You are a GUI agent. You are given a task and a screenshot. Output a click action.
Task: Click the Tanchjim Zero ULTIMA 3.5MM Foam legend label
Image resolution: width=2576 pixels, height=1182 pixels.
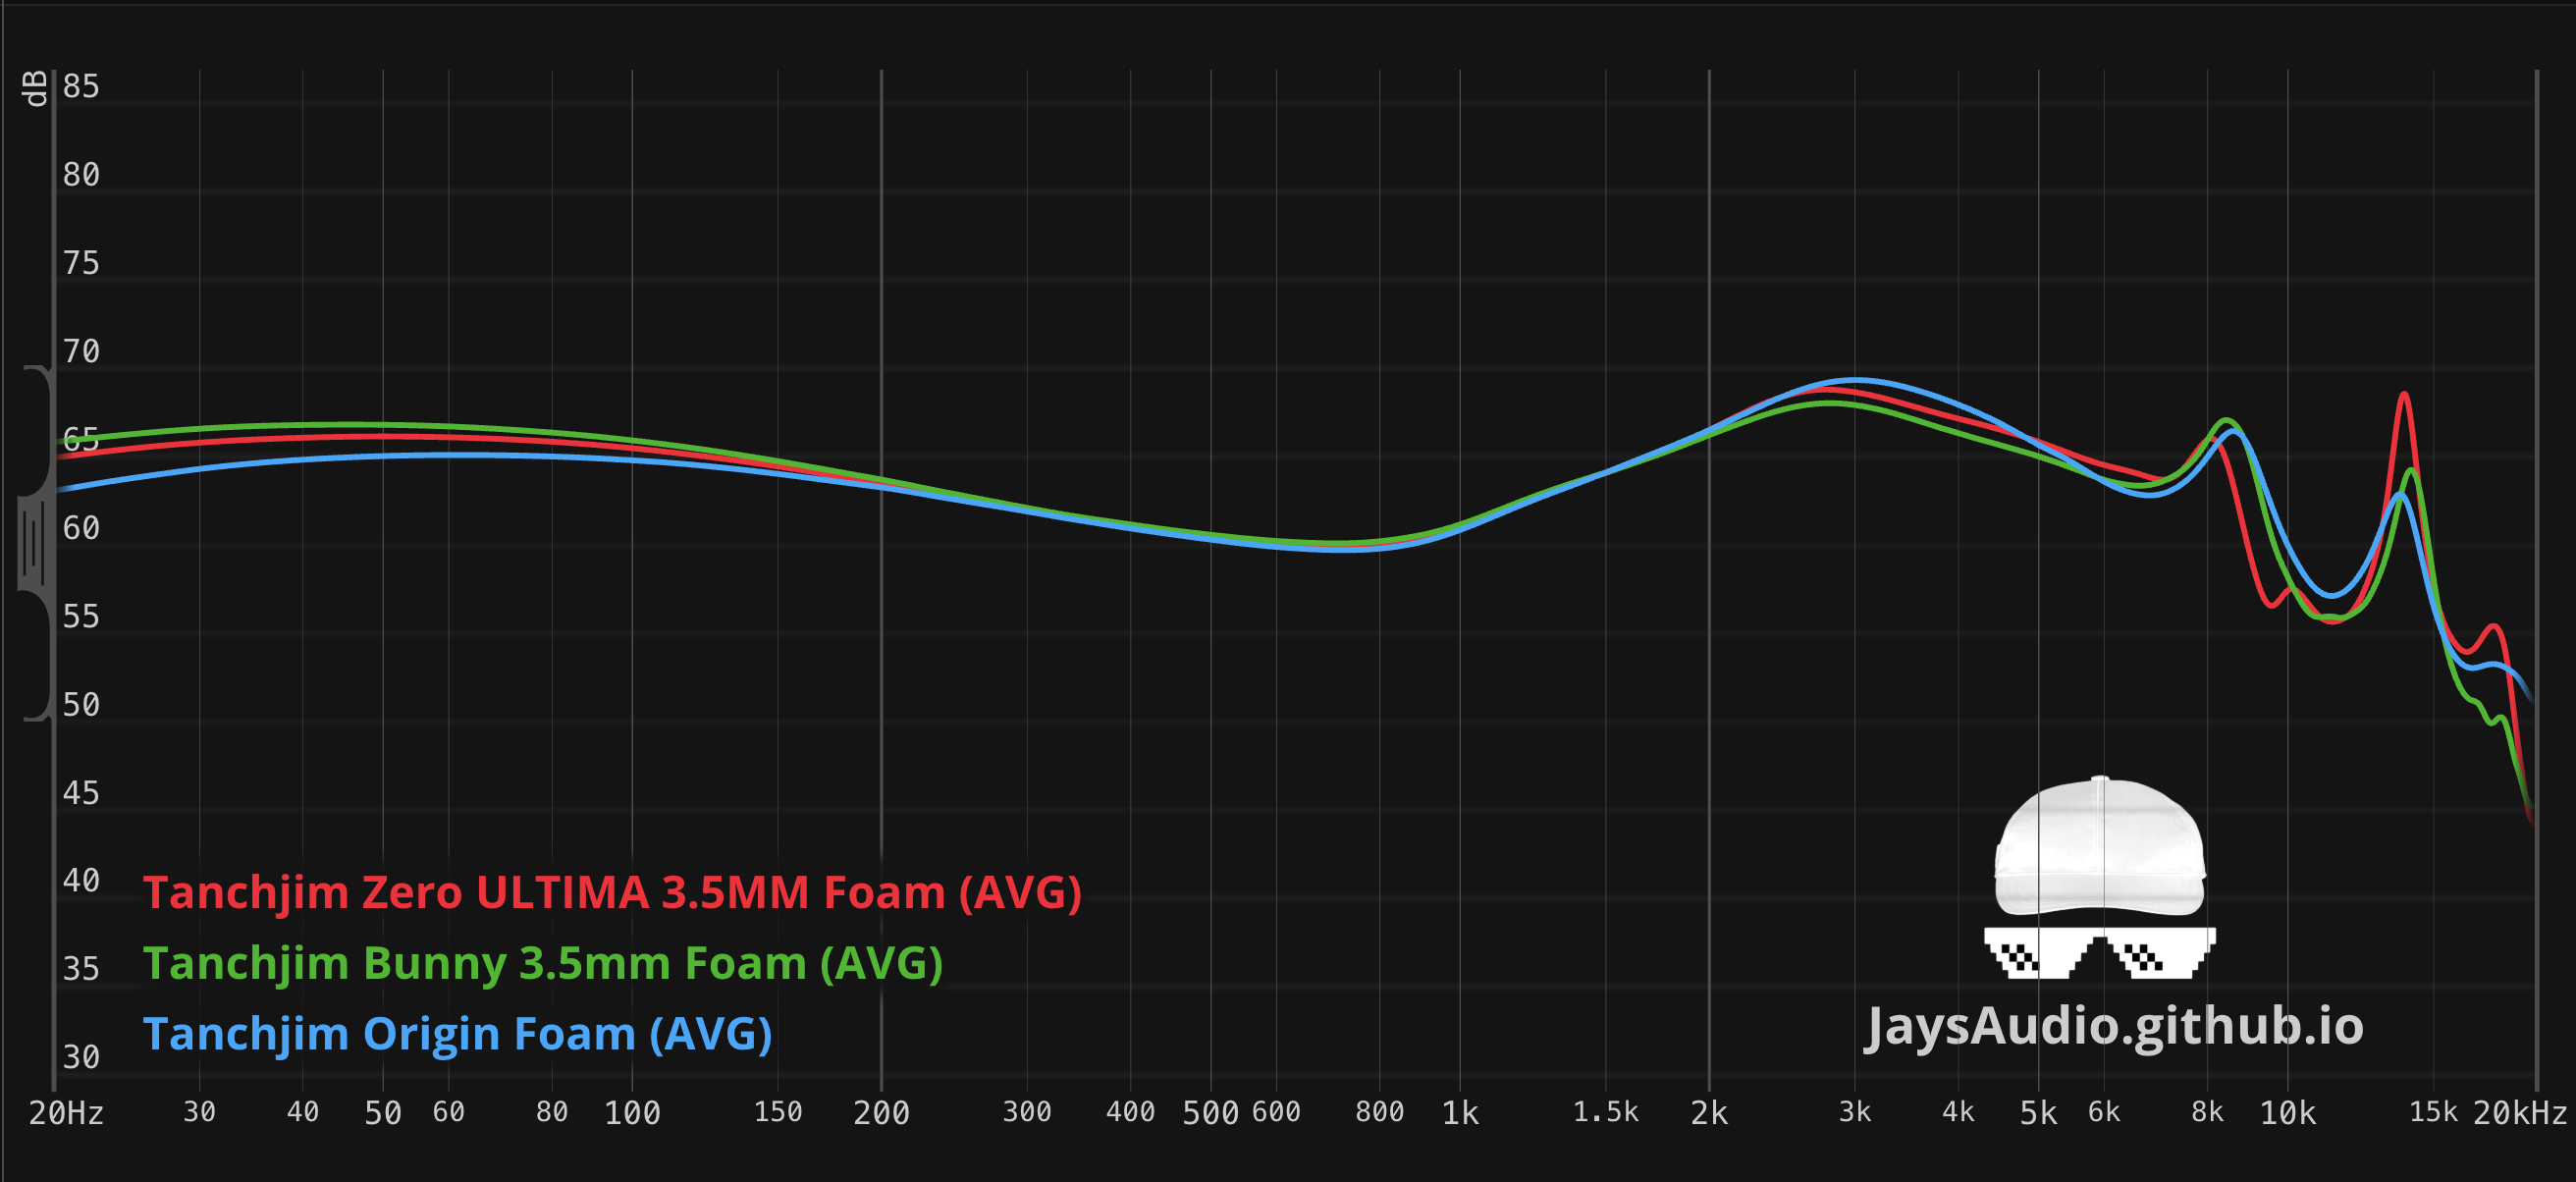612,892
